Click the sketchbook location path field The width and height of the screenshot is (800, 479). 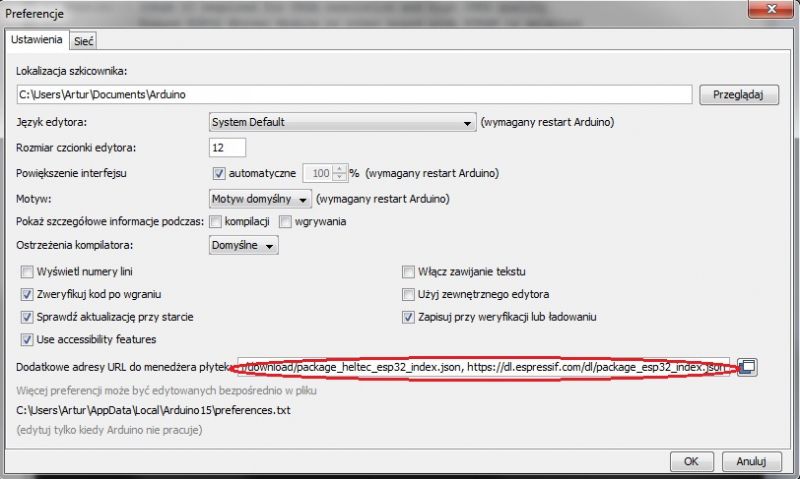(354, 94)
